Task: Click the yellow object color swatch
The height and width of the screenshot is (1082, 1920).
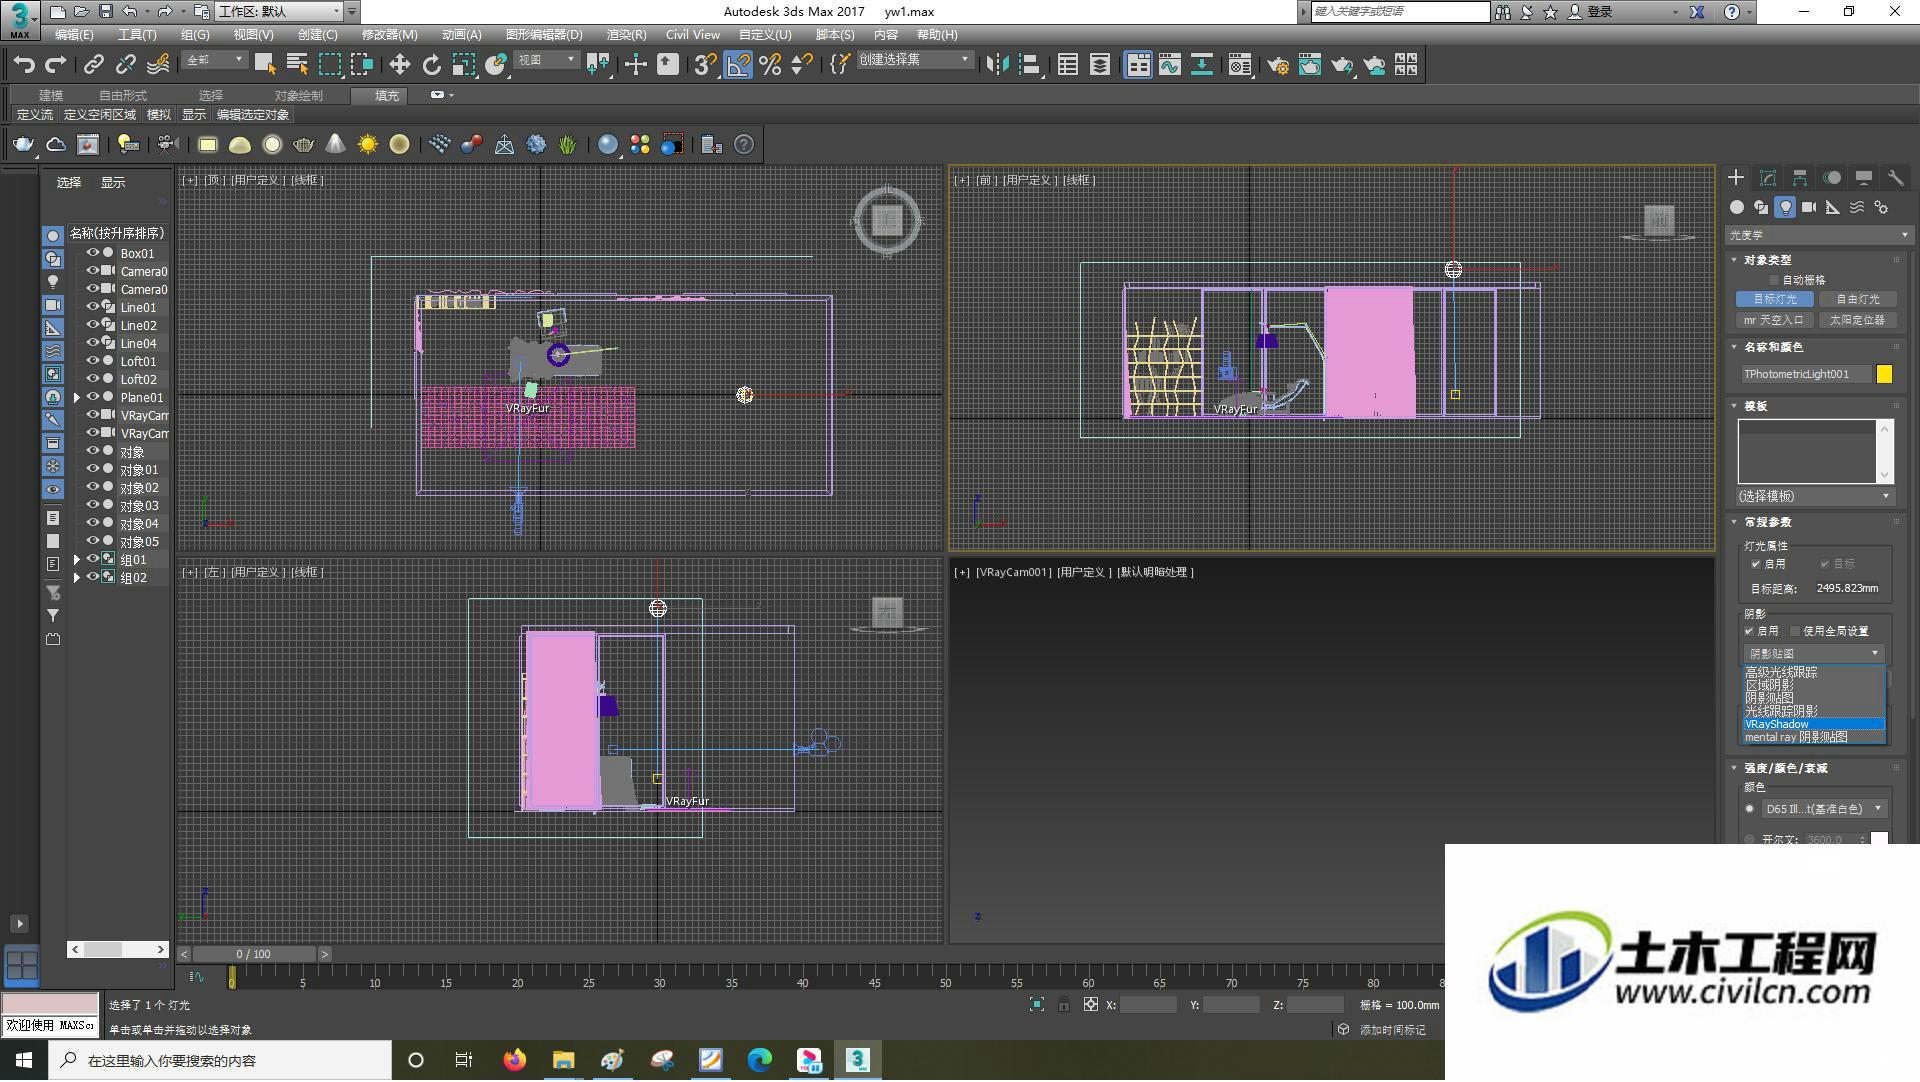Action: 1884,374
